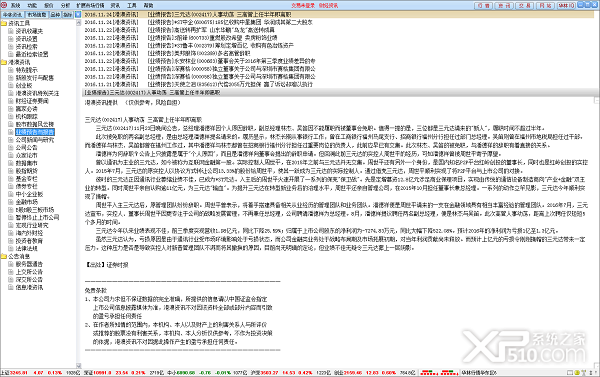Switch to the first sidebar tab
600x377 pixels.
coord(13,15)
